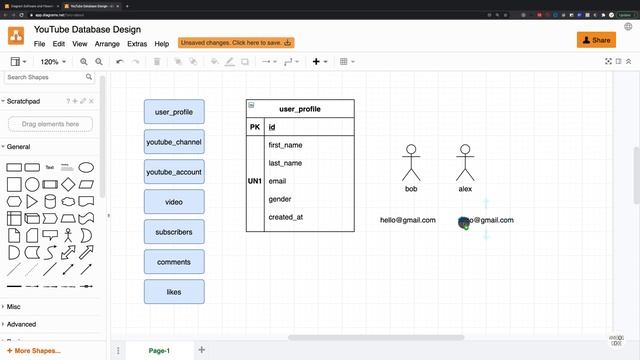Open the insert plus dropdown

coord(320,62)
